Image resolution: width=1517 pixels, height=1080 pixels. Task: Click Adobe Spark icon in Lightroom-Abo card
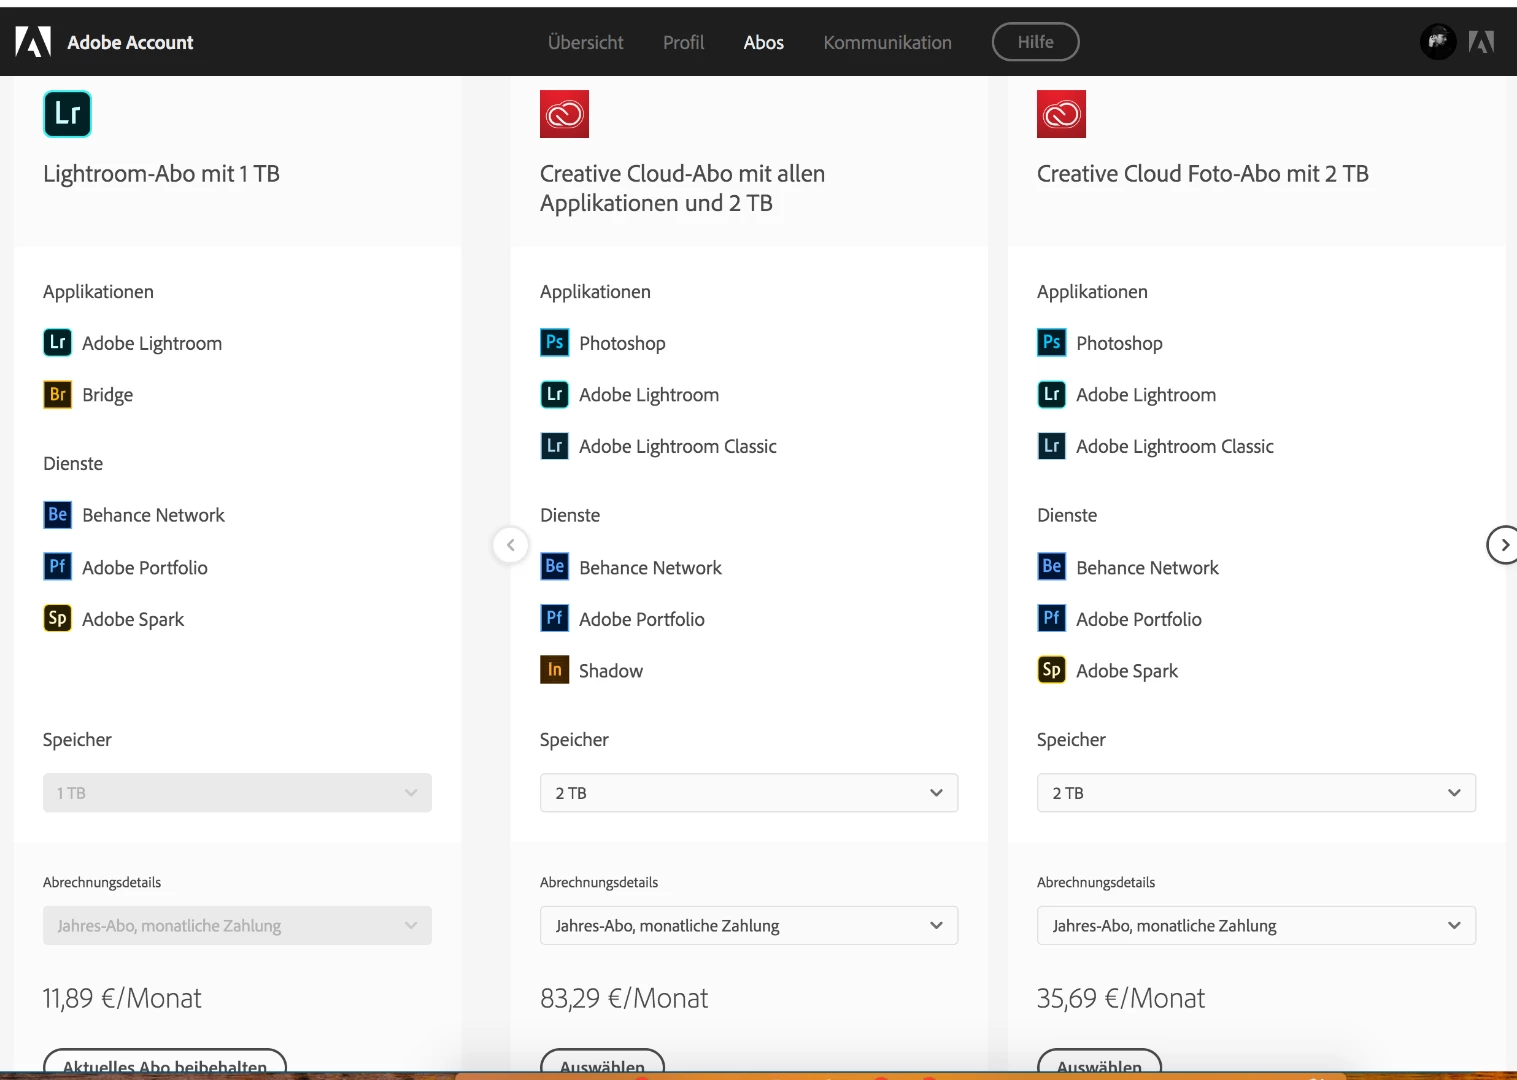(x=57, y=619)
